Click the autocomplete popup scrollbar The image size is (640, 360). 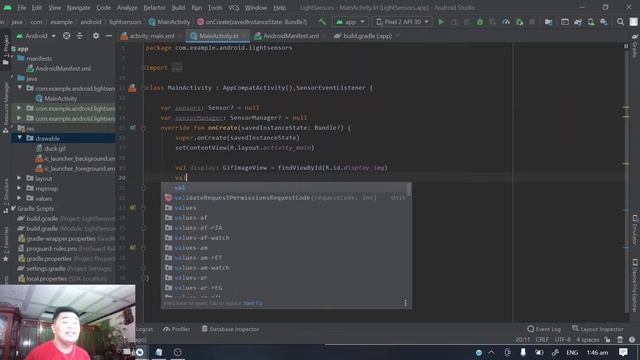(x=409, y=189)
